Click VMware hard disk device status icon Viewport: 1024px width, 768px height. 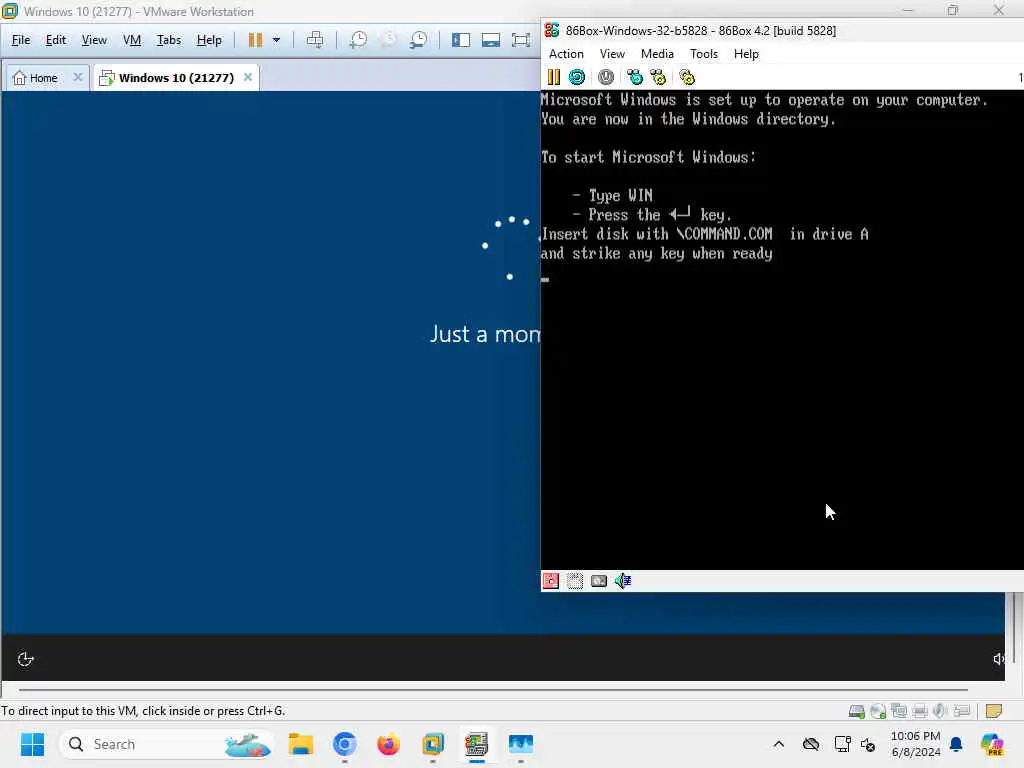857,711
